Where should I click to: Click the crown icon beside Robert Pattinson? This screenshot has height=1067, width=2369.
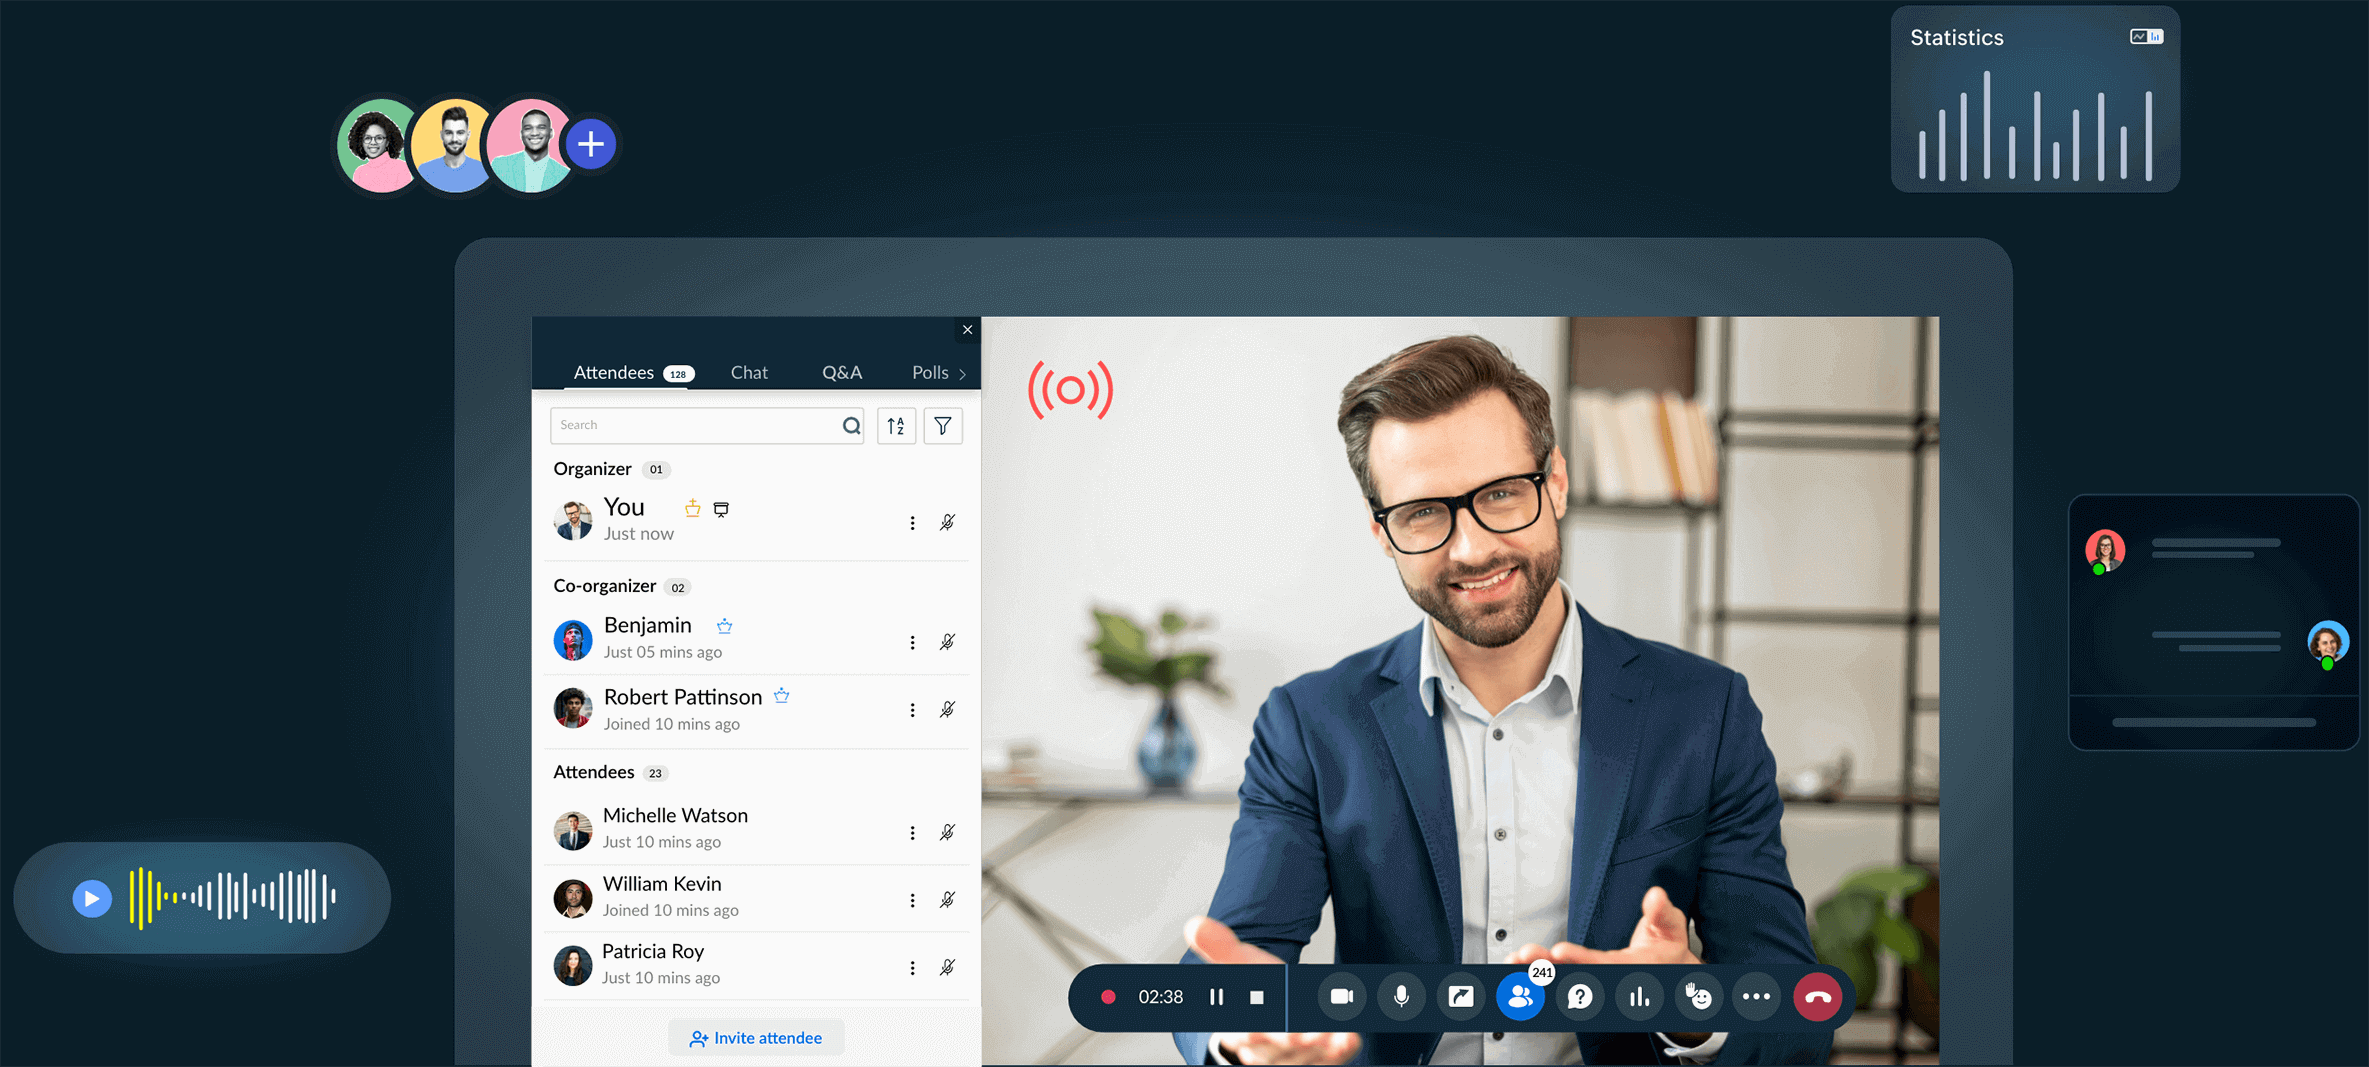782,696
